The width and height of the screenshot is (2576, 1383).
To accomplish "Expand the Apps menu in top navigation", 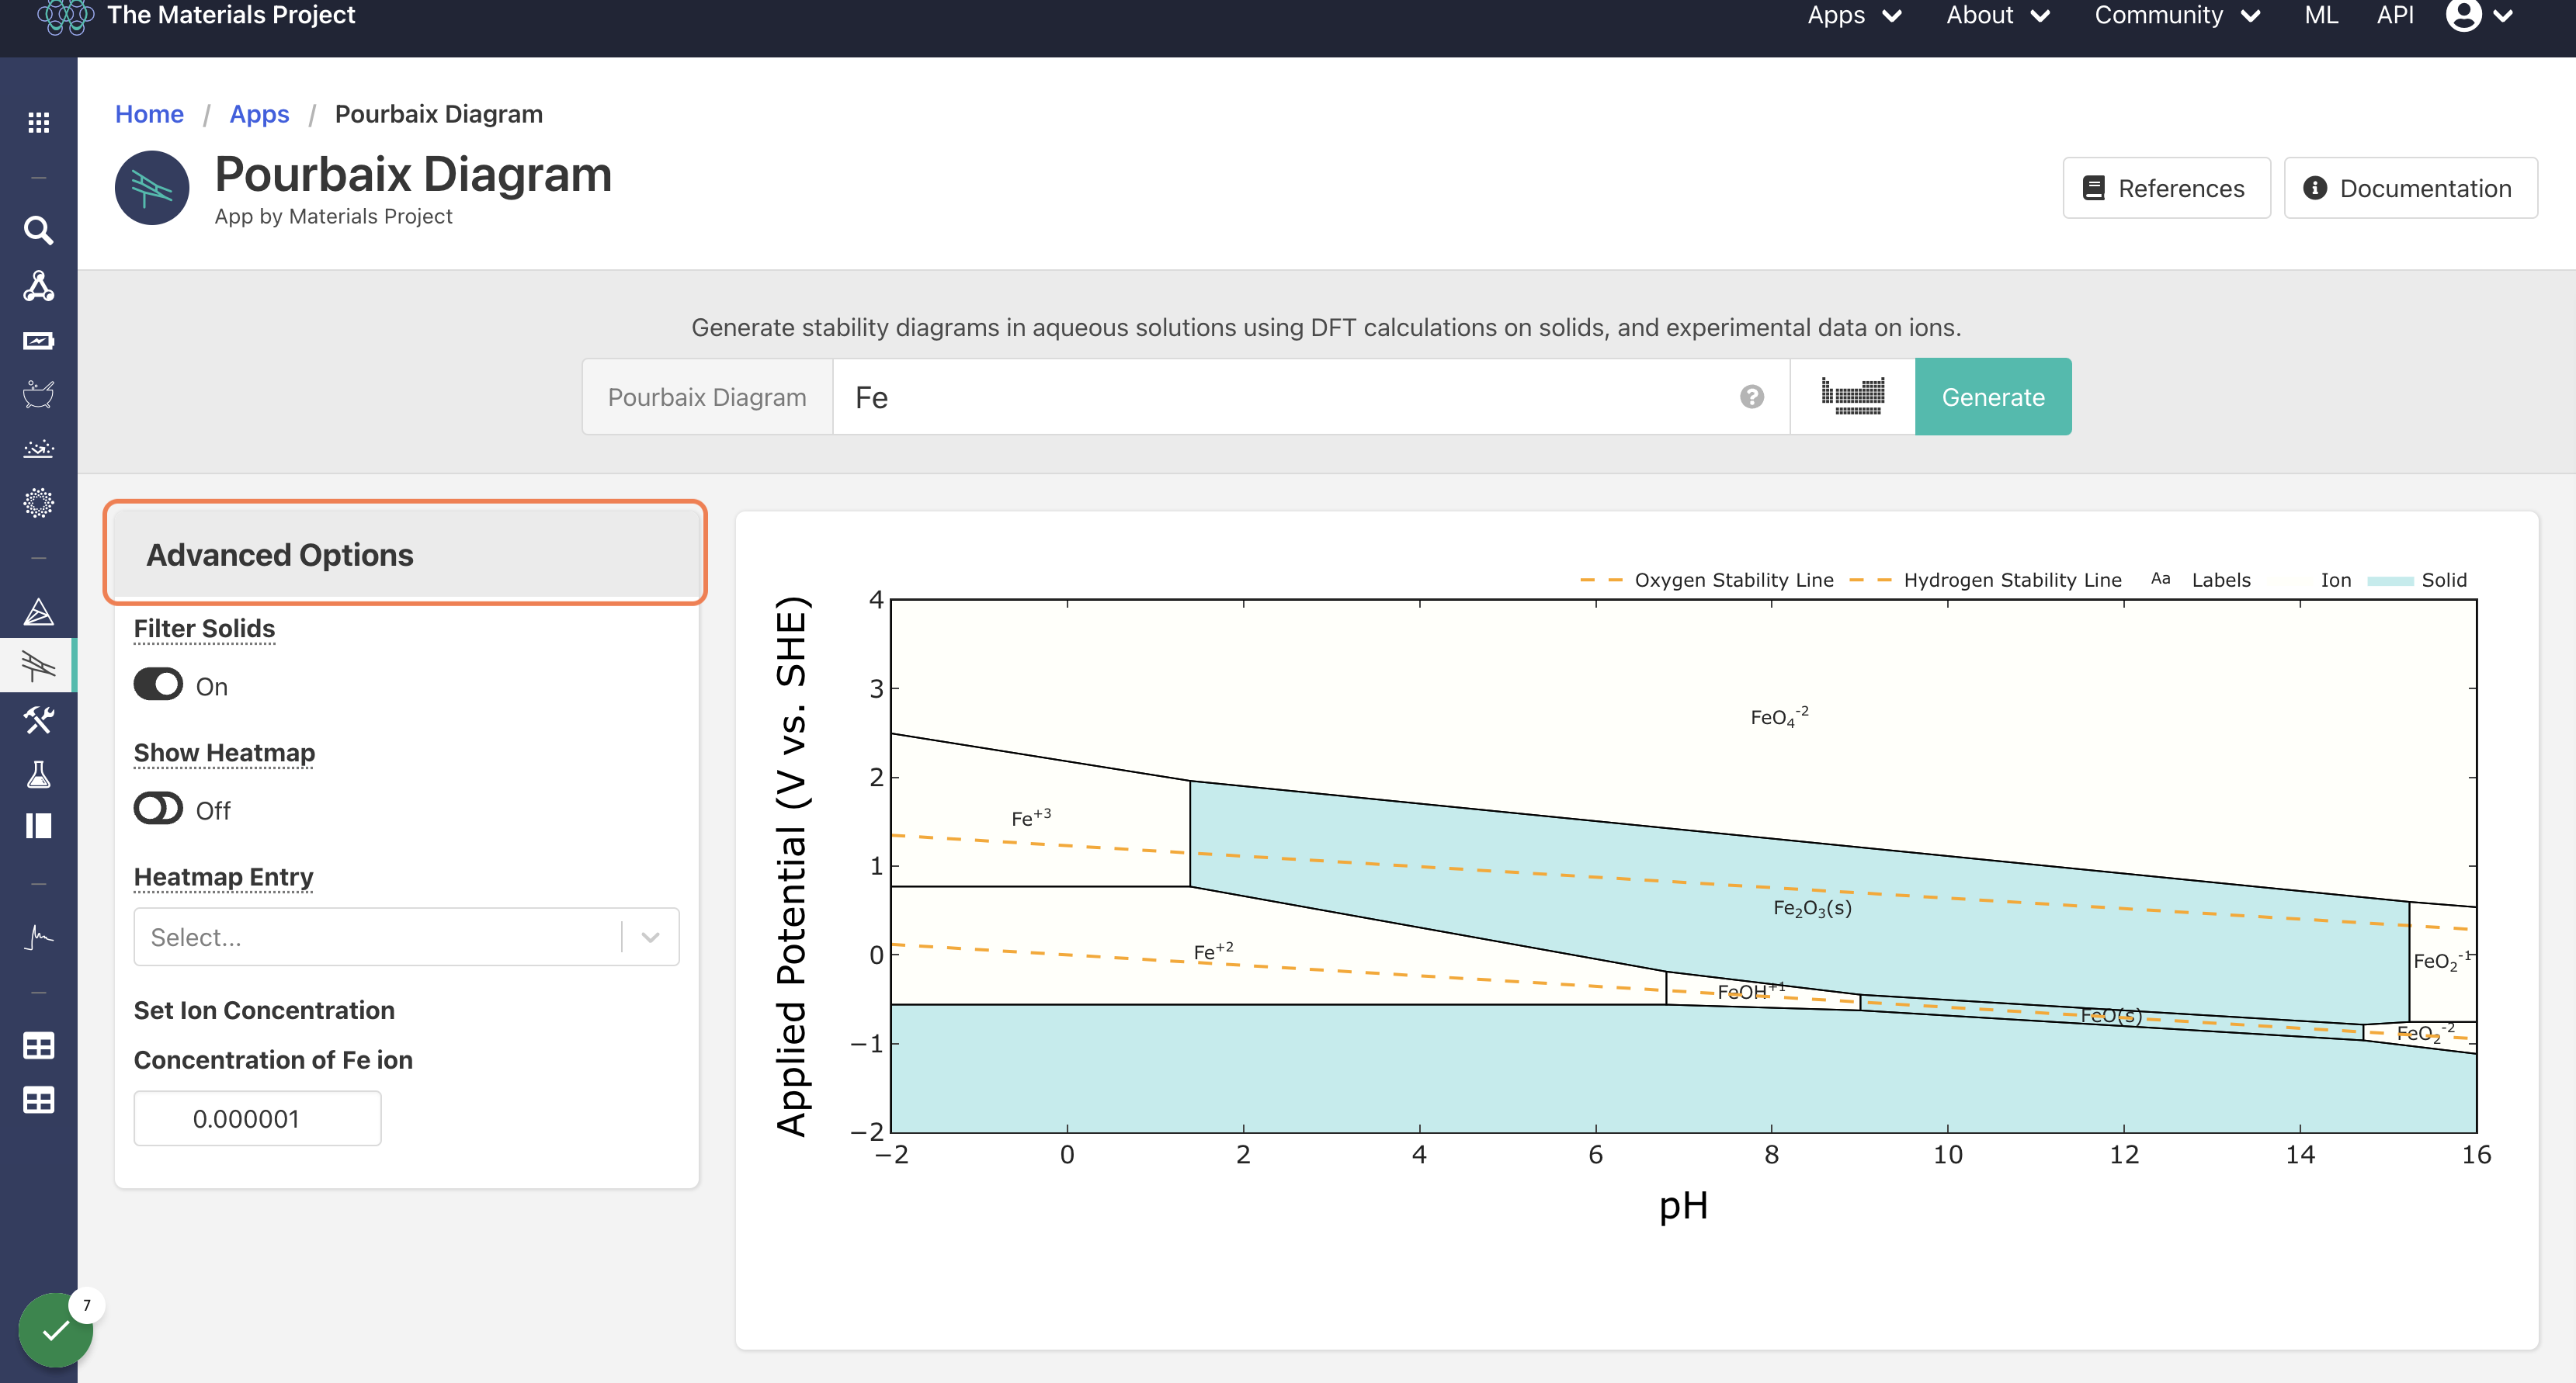I will [1853, 15].
